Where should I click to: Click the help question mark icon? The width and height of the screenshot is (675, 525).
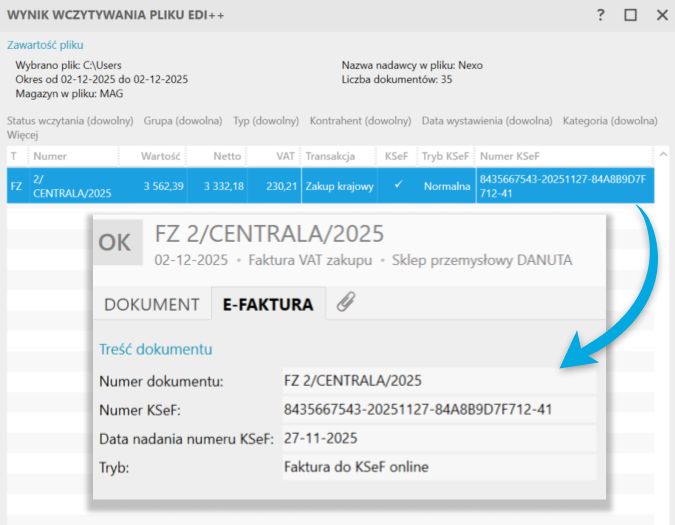point(600,15)
